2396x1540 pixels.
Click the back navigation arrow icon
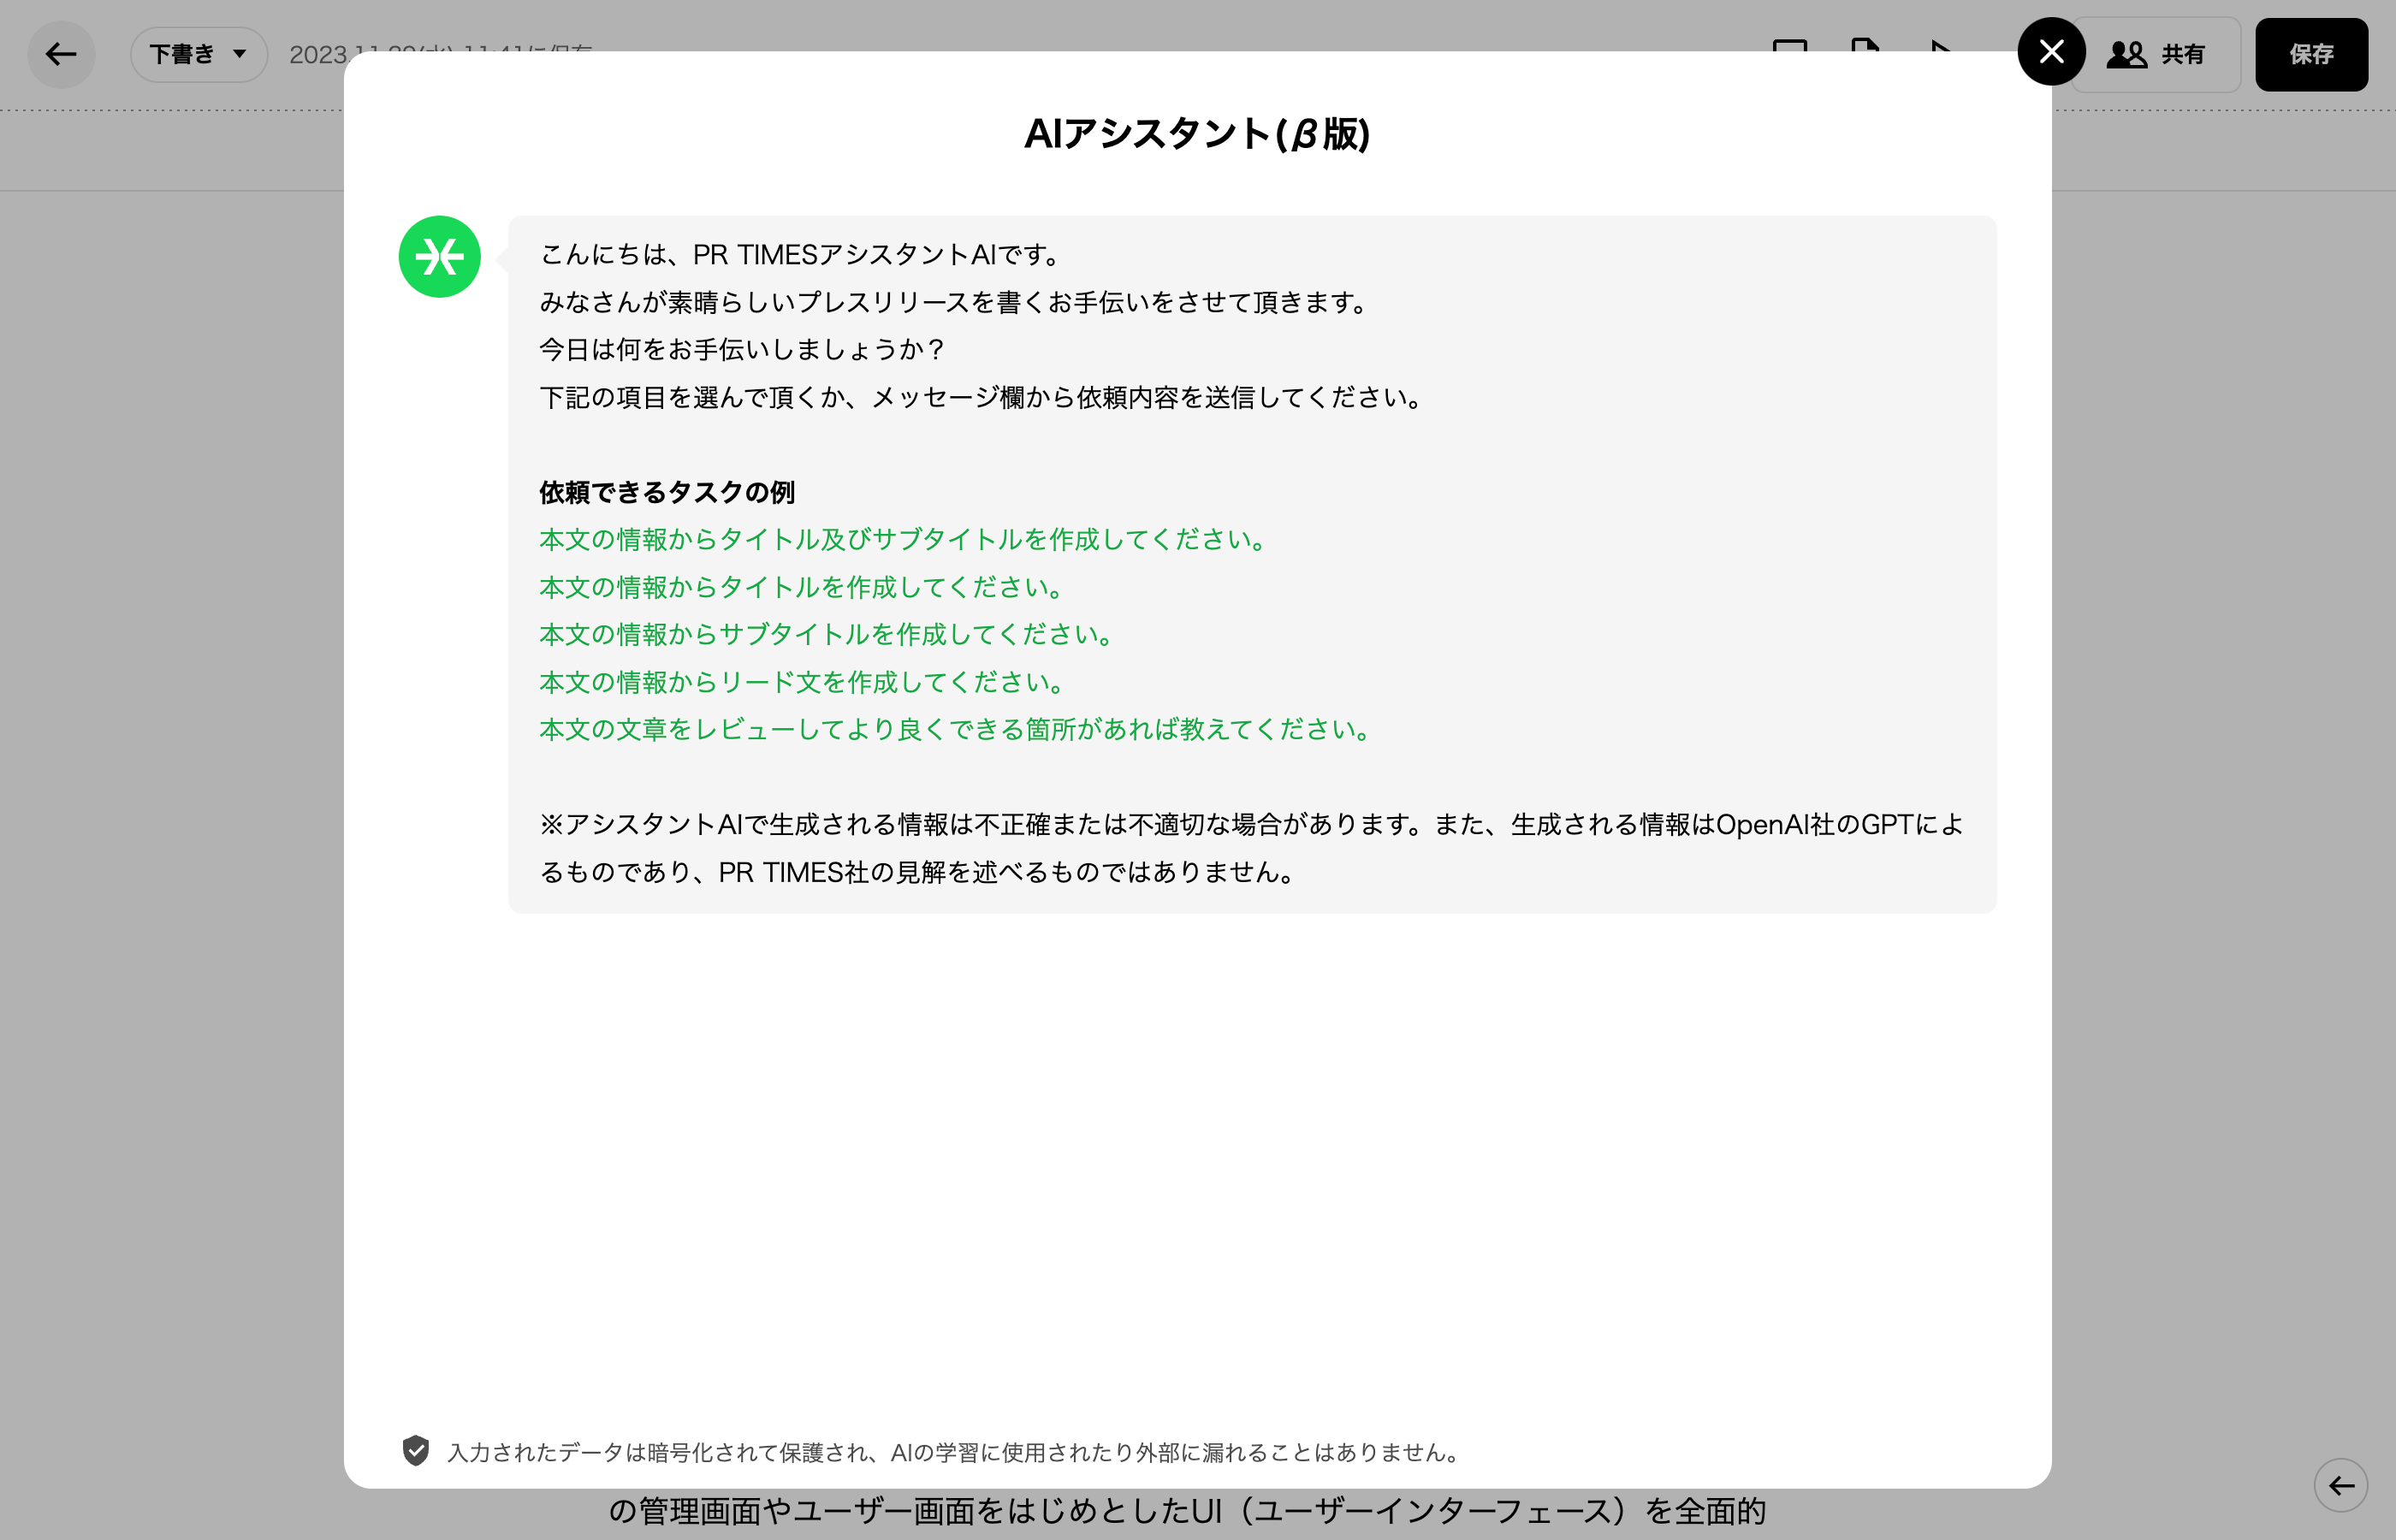[x=61, y=54]
